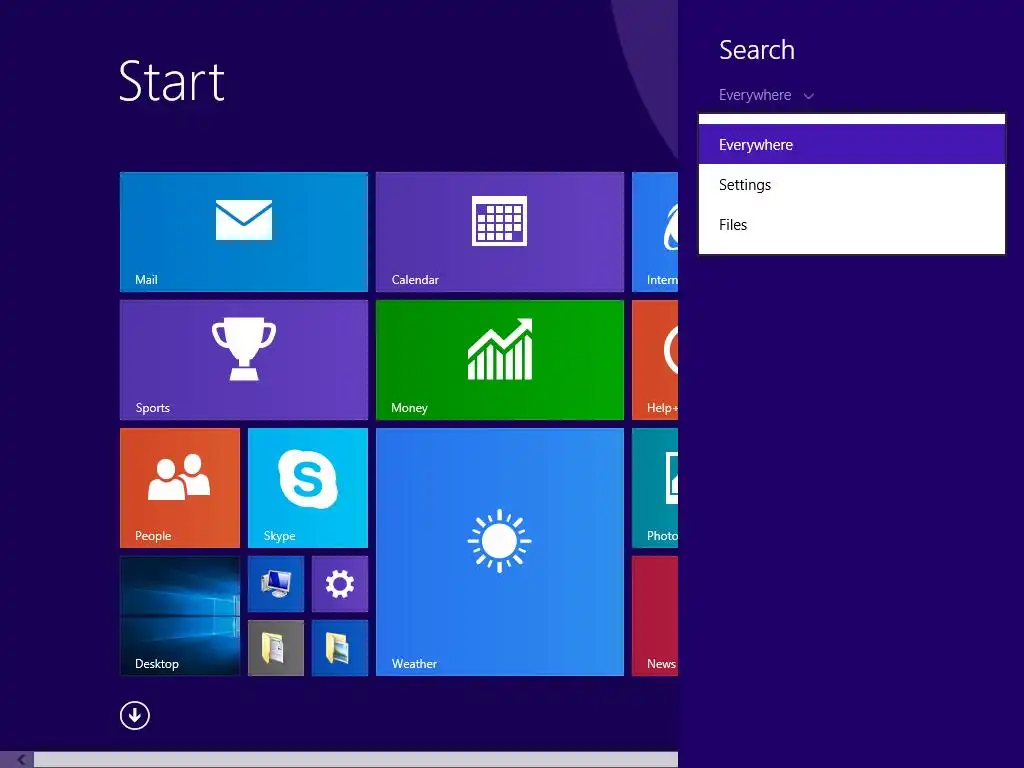The height and width of the screenshot is (768, 1024).
Task: Select Settings in the search scope list
Action: pyautogui.click(x=852, y=185)
